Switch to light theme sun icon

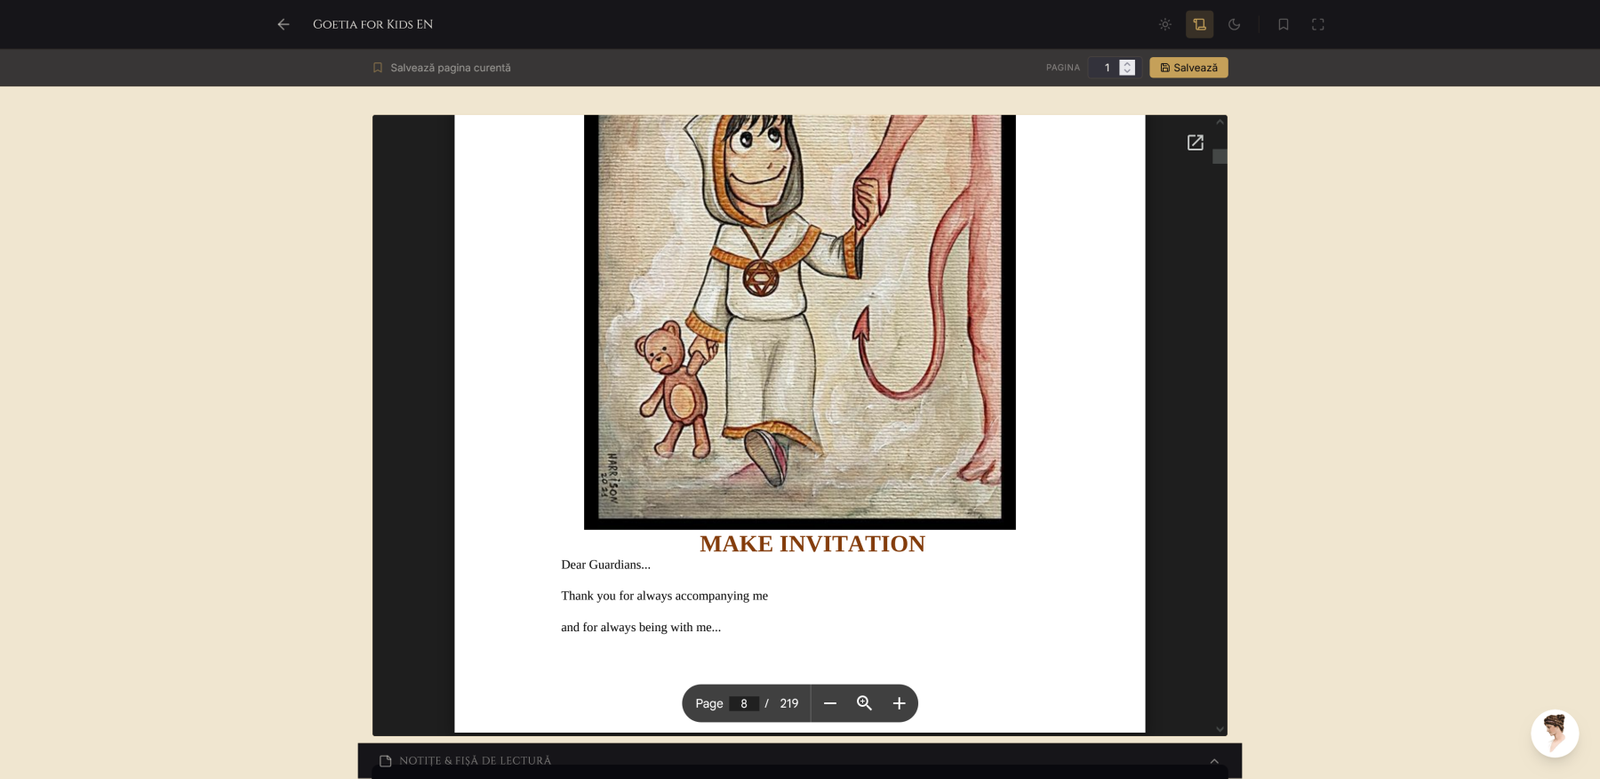tap(1165, 24)
